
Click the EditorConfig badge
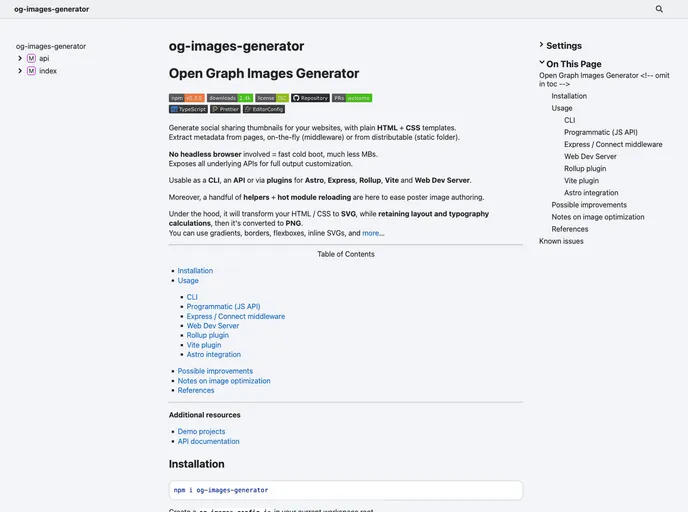pos(264,109)
